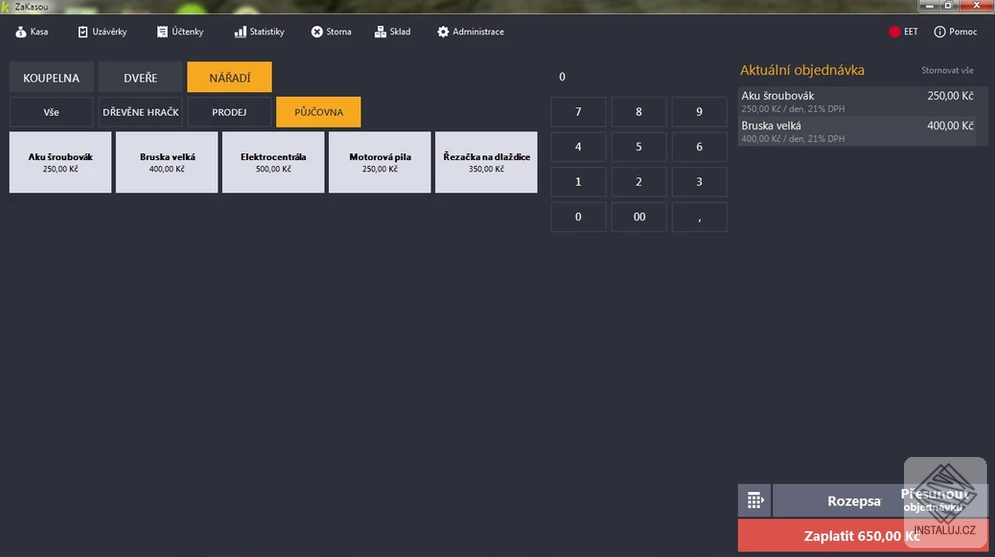Screen dimensions: 995x557
Task: Click Přesunout objednávku button
Action: 934,500
